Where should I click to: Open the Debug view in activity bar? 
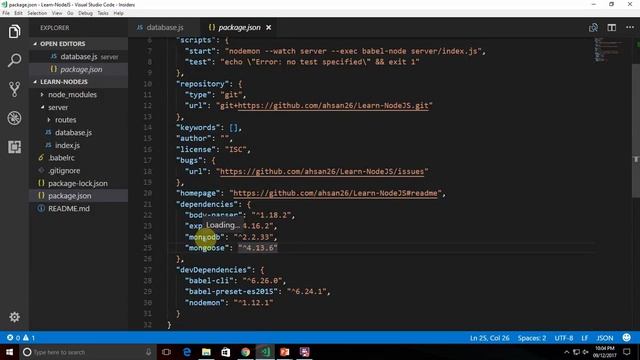pyautogui.click(x=14, y=118)
